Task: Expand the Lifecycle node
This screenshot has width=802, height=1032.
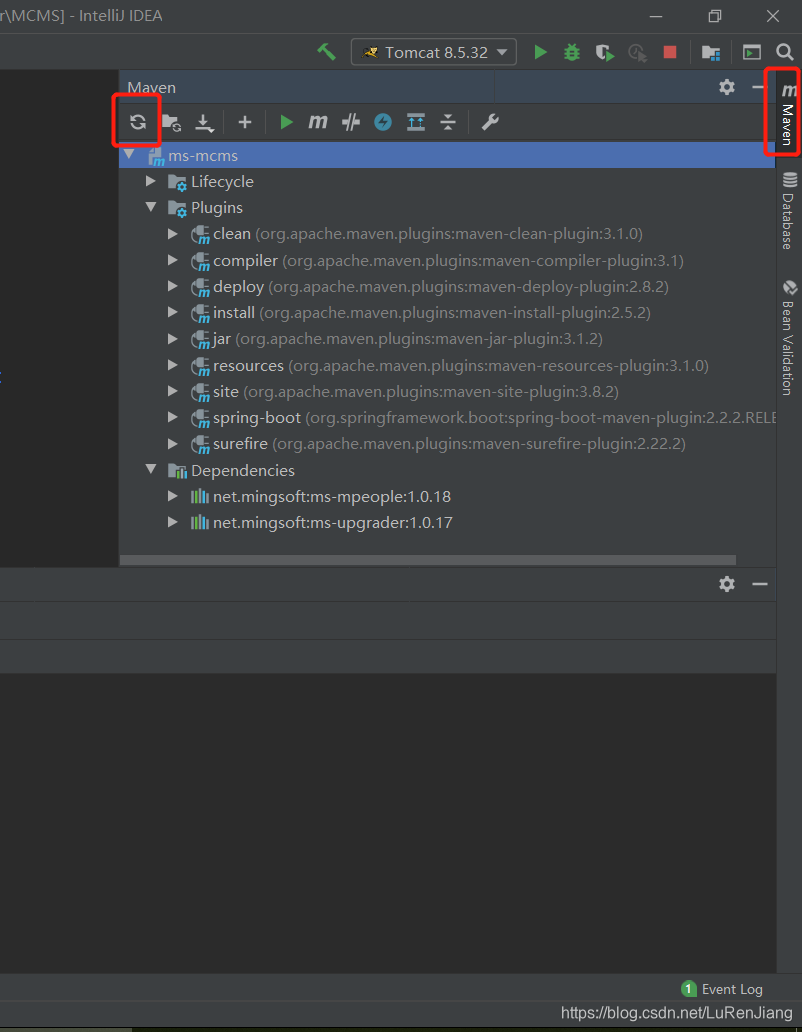Action: [151, 181]
